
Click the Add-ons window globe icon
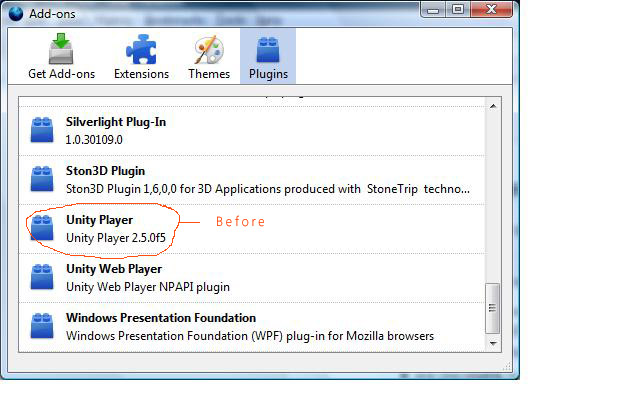(x=16, y=13)
